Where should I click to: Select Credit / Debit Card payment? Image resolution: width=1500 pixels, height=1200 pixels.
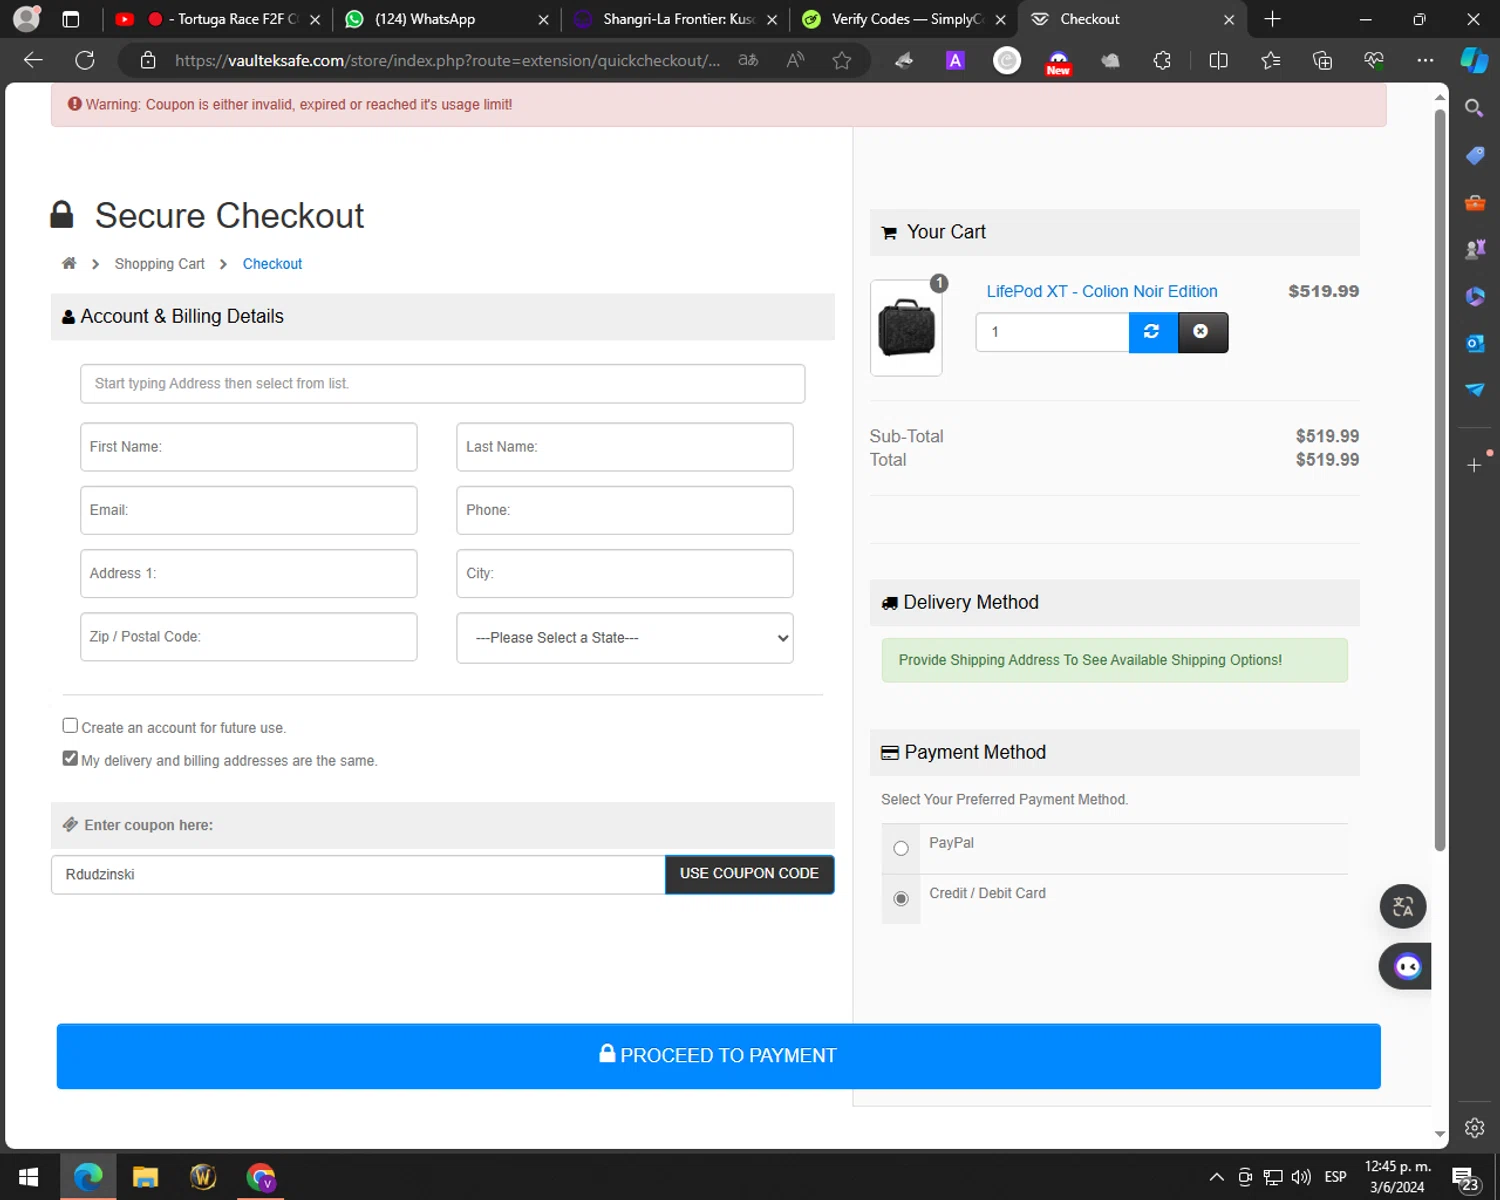pos(901,899)
